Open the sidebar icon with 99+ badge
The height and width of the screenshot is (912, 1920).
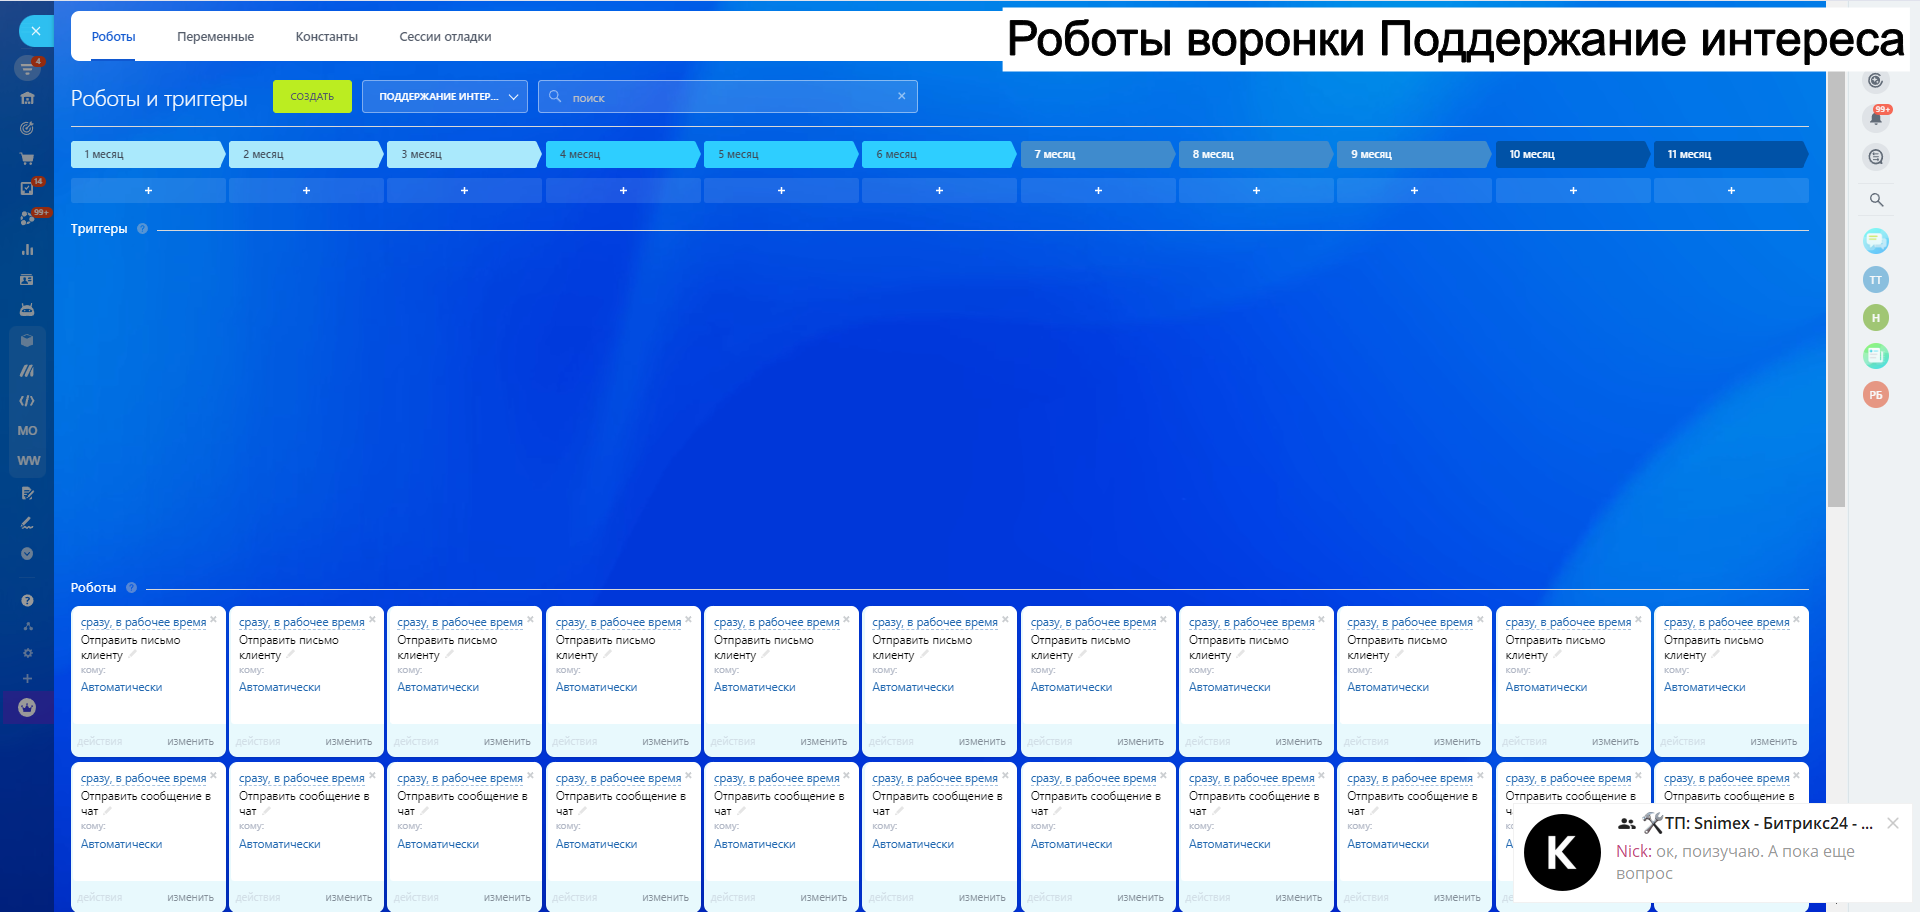click(x=27, y=218)
